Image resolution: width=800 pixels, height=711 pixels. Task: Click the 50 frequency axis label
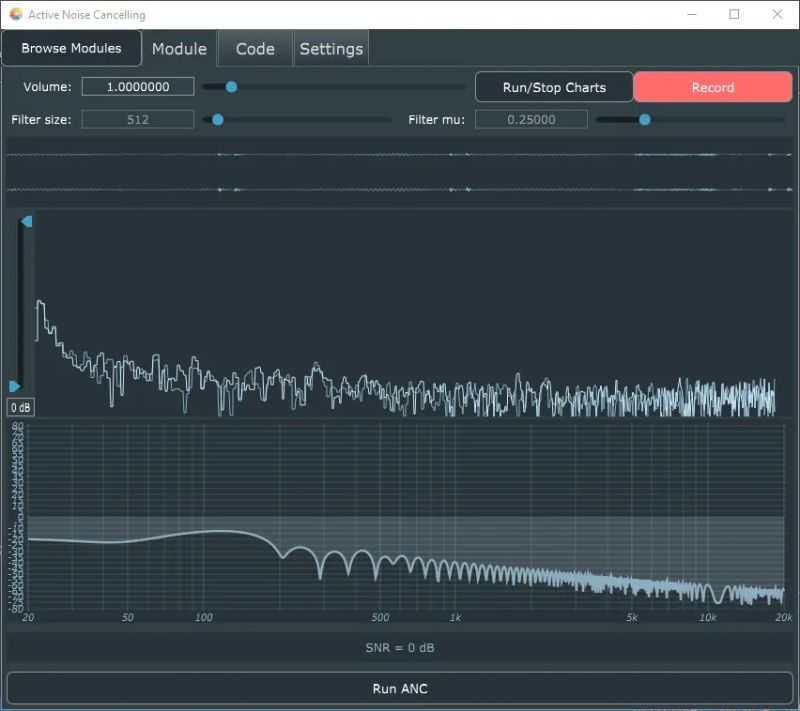128,617
